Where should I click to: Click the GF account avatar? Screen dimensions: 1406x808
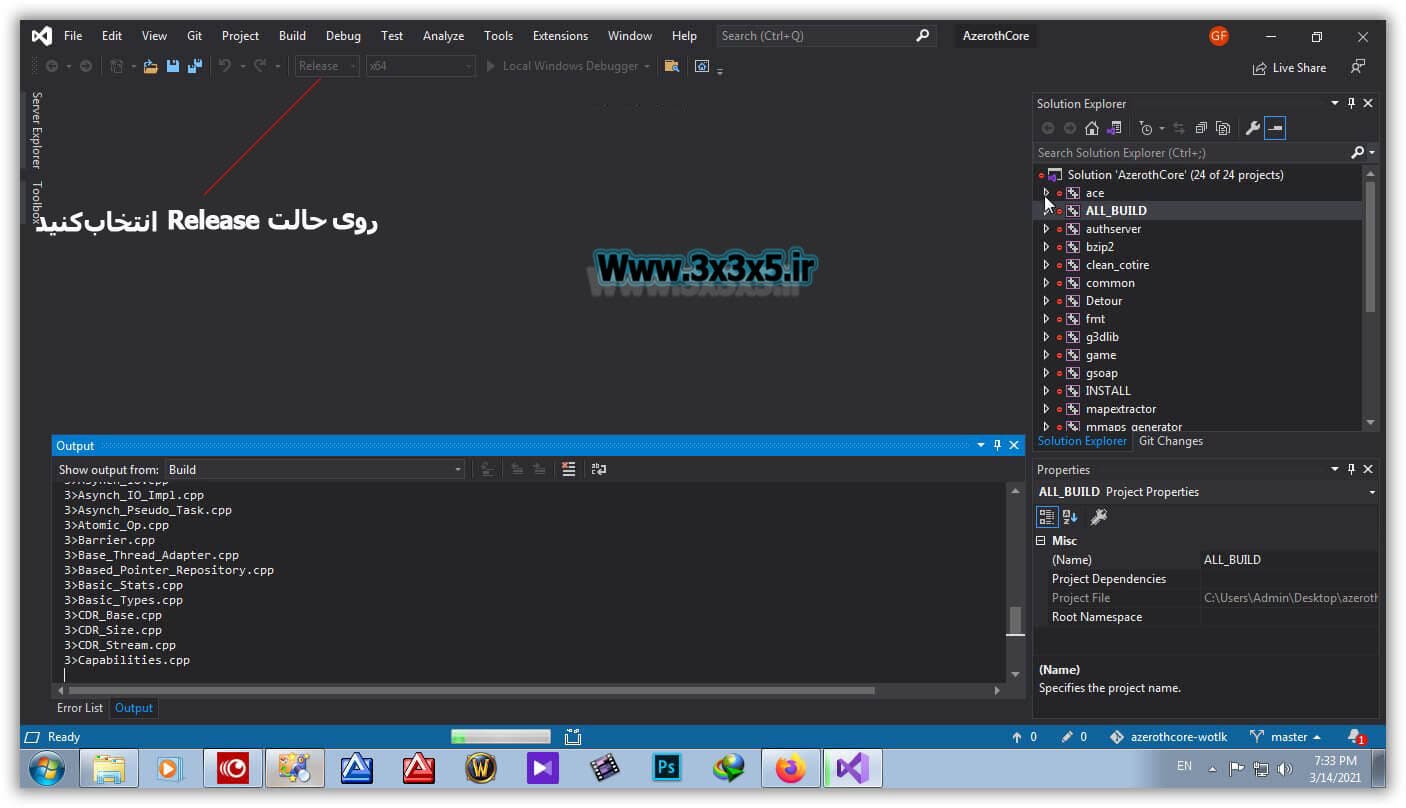pyautogui.click(x=1218, y=36)
